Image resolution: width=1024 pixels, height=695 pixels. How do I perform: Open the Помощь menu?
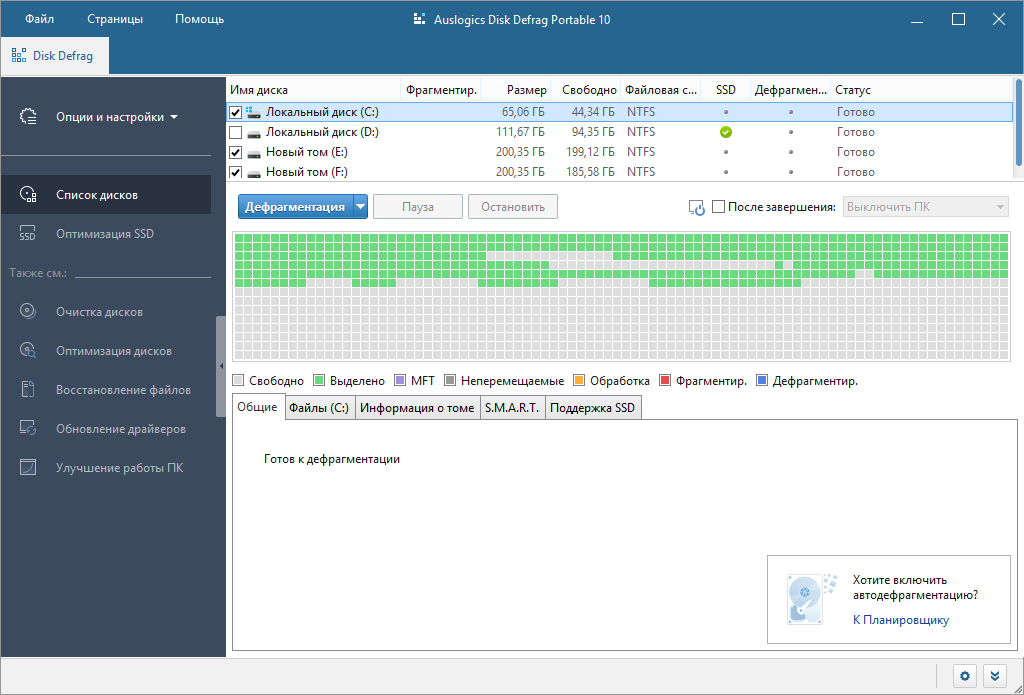pyautogui.click(x=199, y=19)
